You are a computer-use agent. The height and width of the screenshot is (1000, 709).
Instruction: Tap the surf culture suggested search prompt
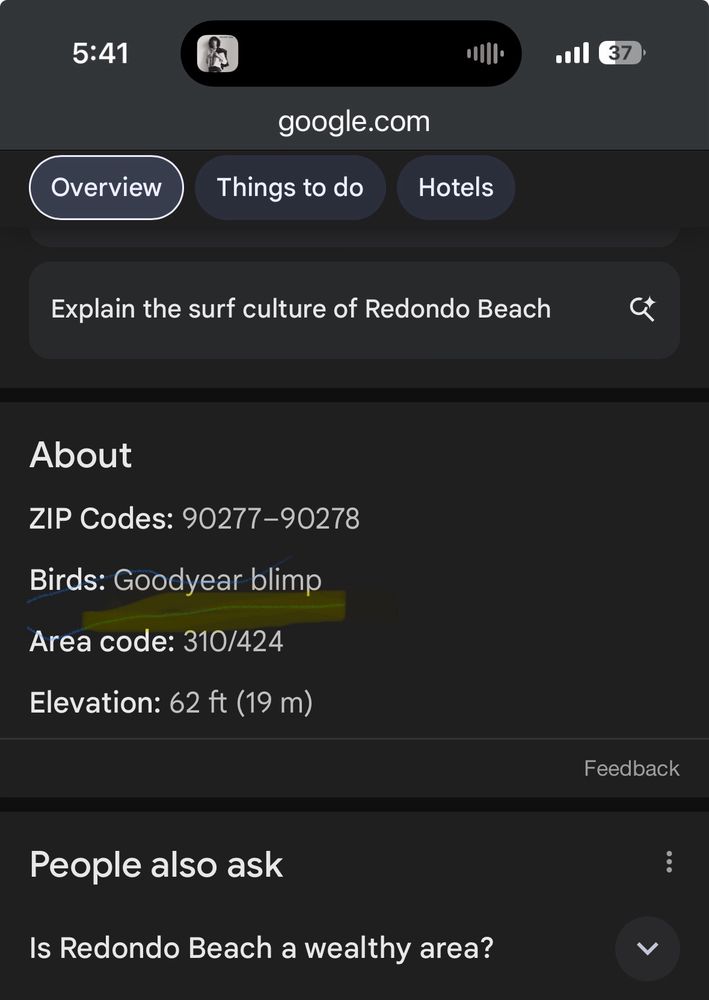point(301,310)
